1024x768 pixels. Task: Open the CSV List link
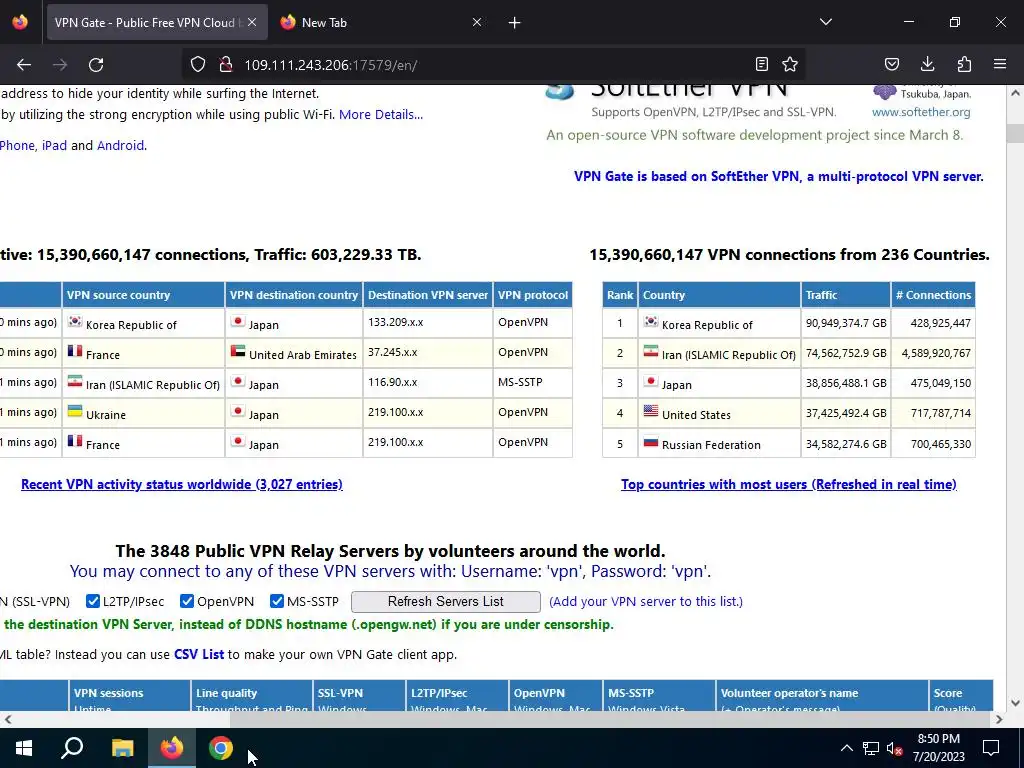(199, 654)
